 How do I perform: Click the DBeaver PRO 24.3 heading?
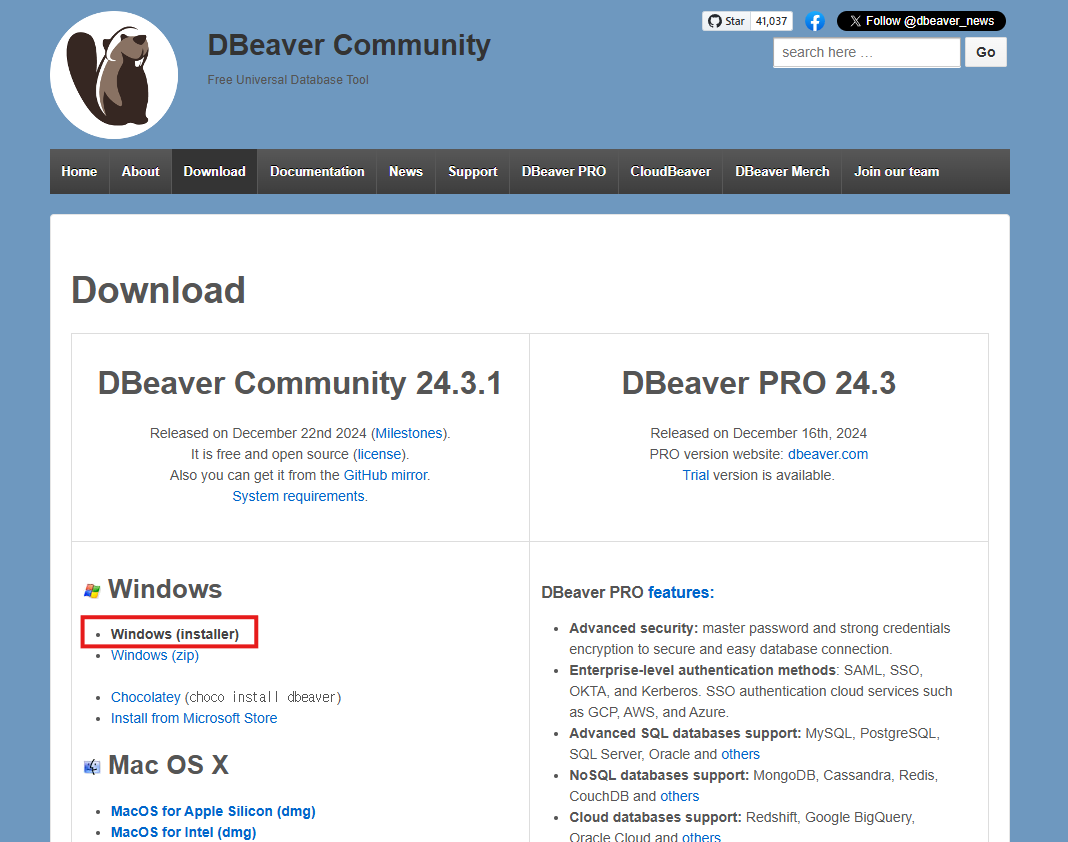point(759,383)
